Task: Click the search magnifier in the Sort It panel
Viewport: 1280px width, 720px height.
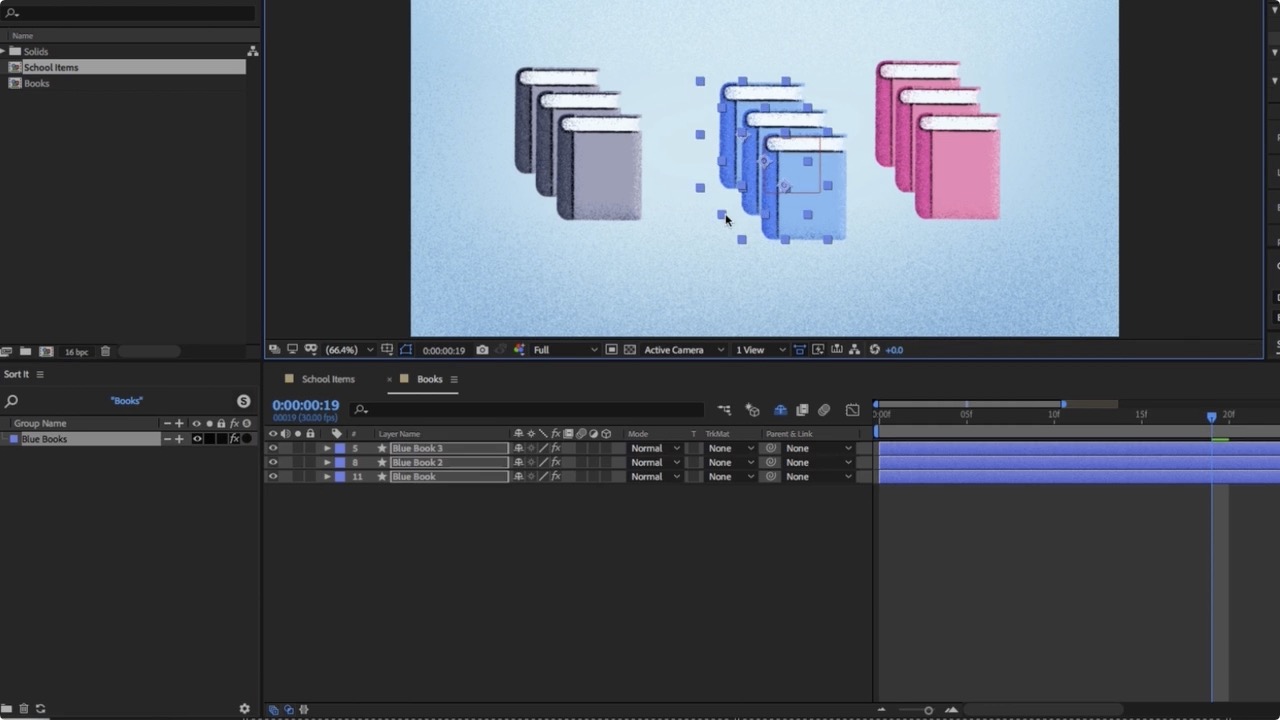Action: (x=12, y=400)
